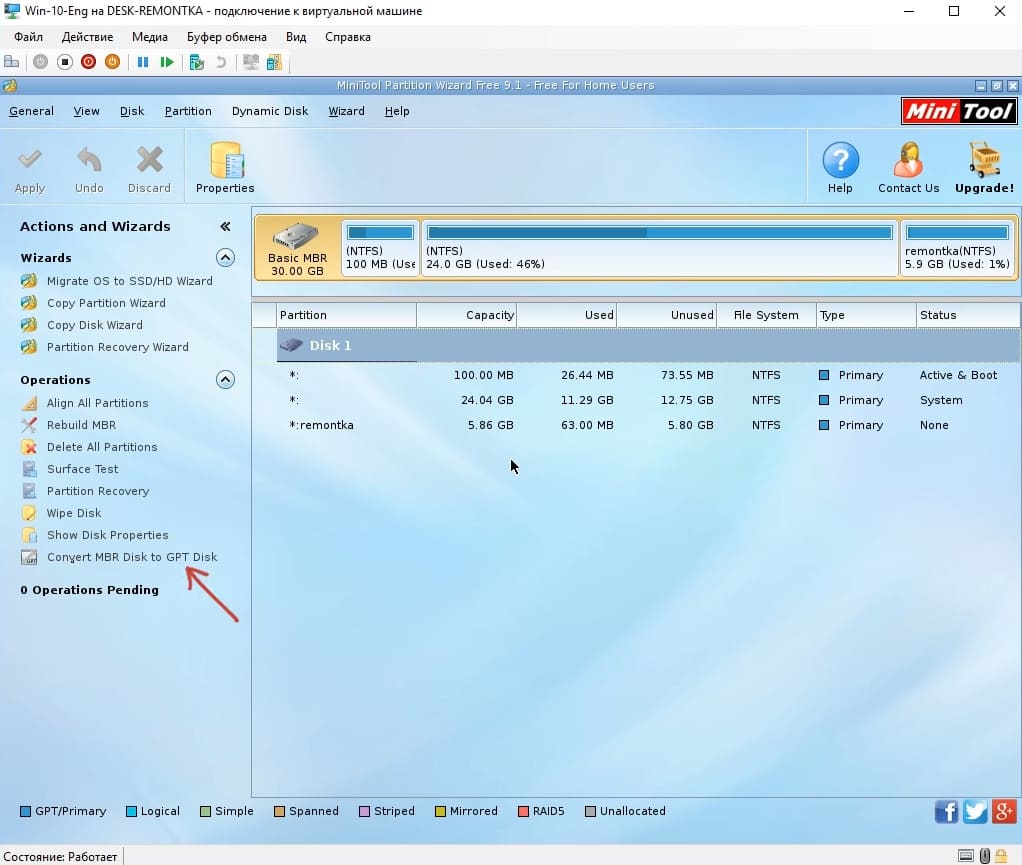Click the File System column header
The image size is (1022, 865).
click(x=766, y=315)
